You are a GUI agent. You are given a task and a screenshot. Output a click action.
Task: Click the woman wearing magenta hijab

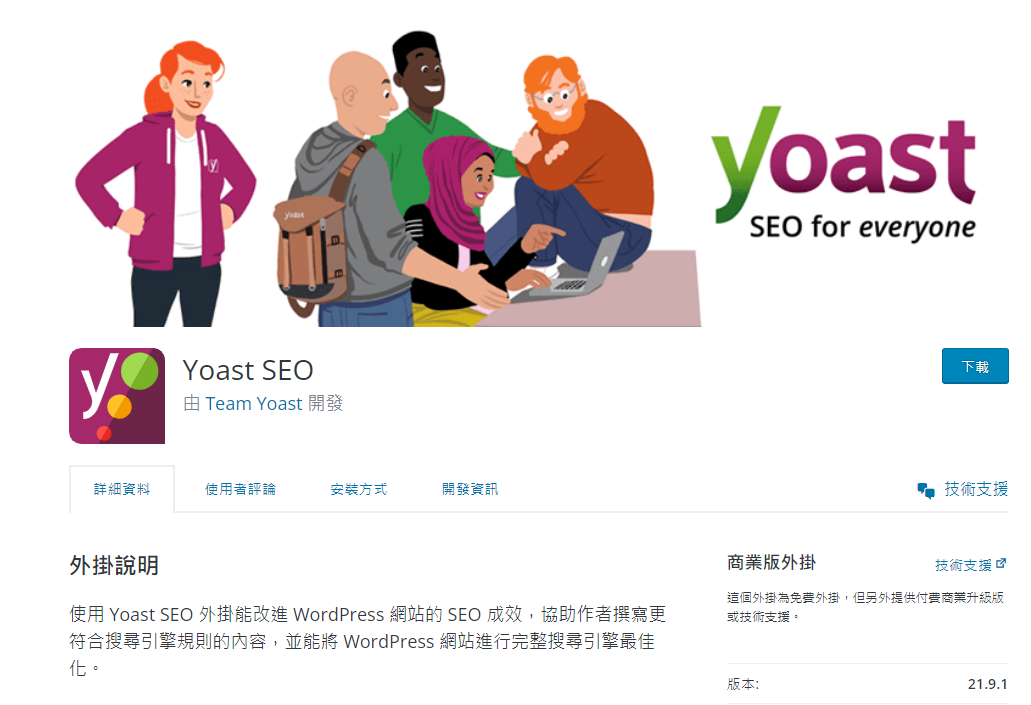[x=460, y=224]
